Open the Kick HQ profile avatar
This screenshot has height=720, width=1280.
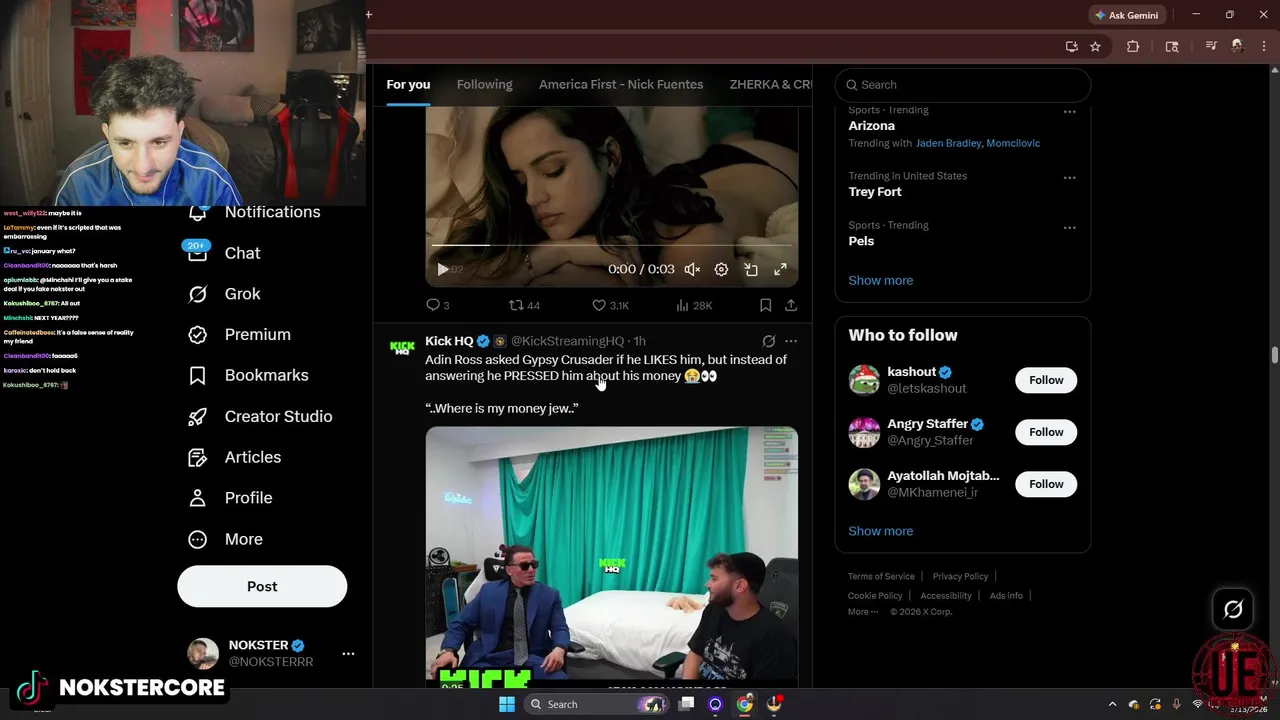(x=402, y=348)
